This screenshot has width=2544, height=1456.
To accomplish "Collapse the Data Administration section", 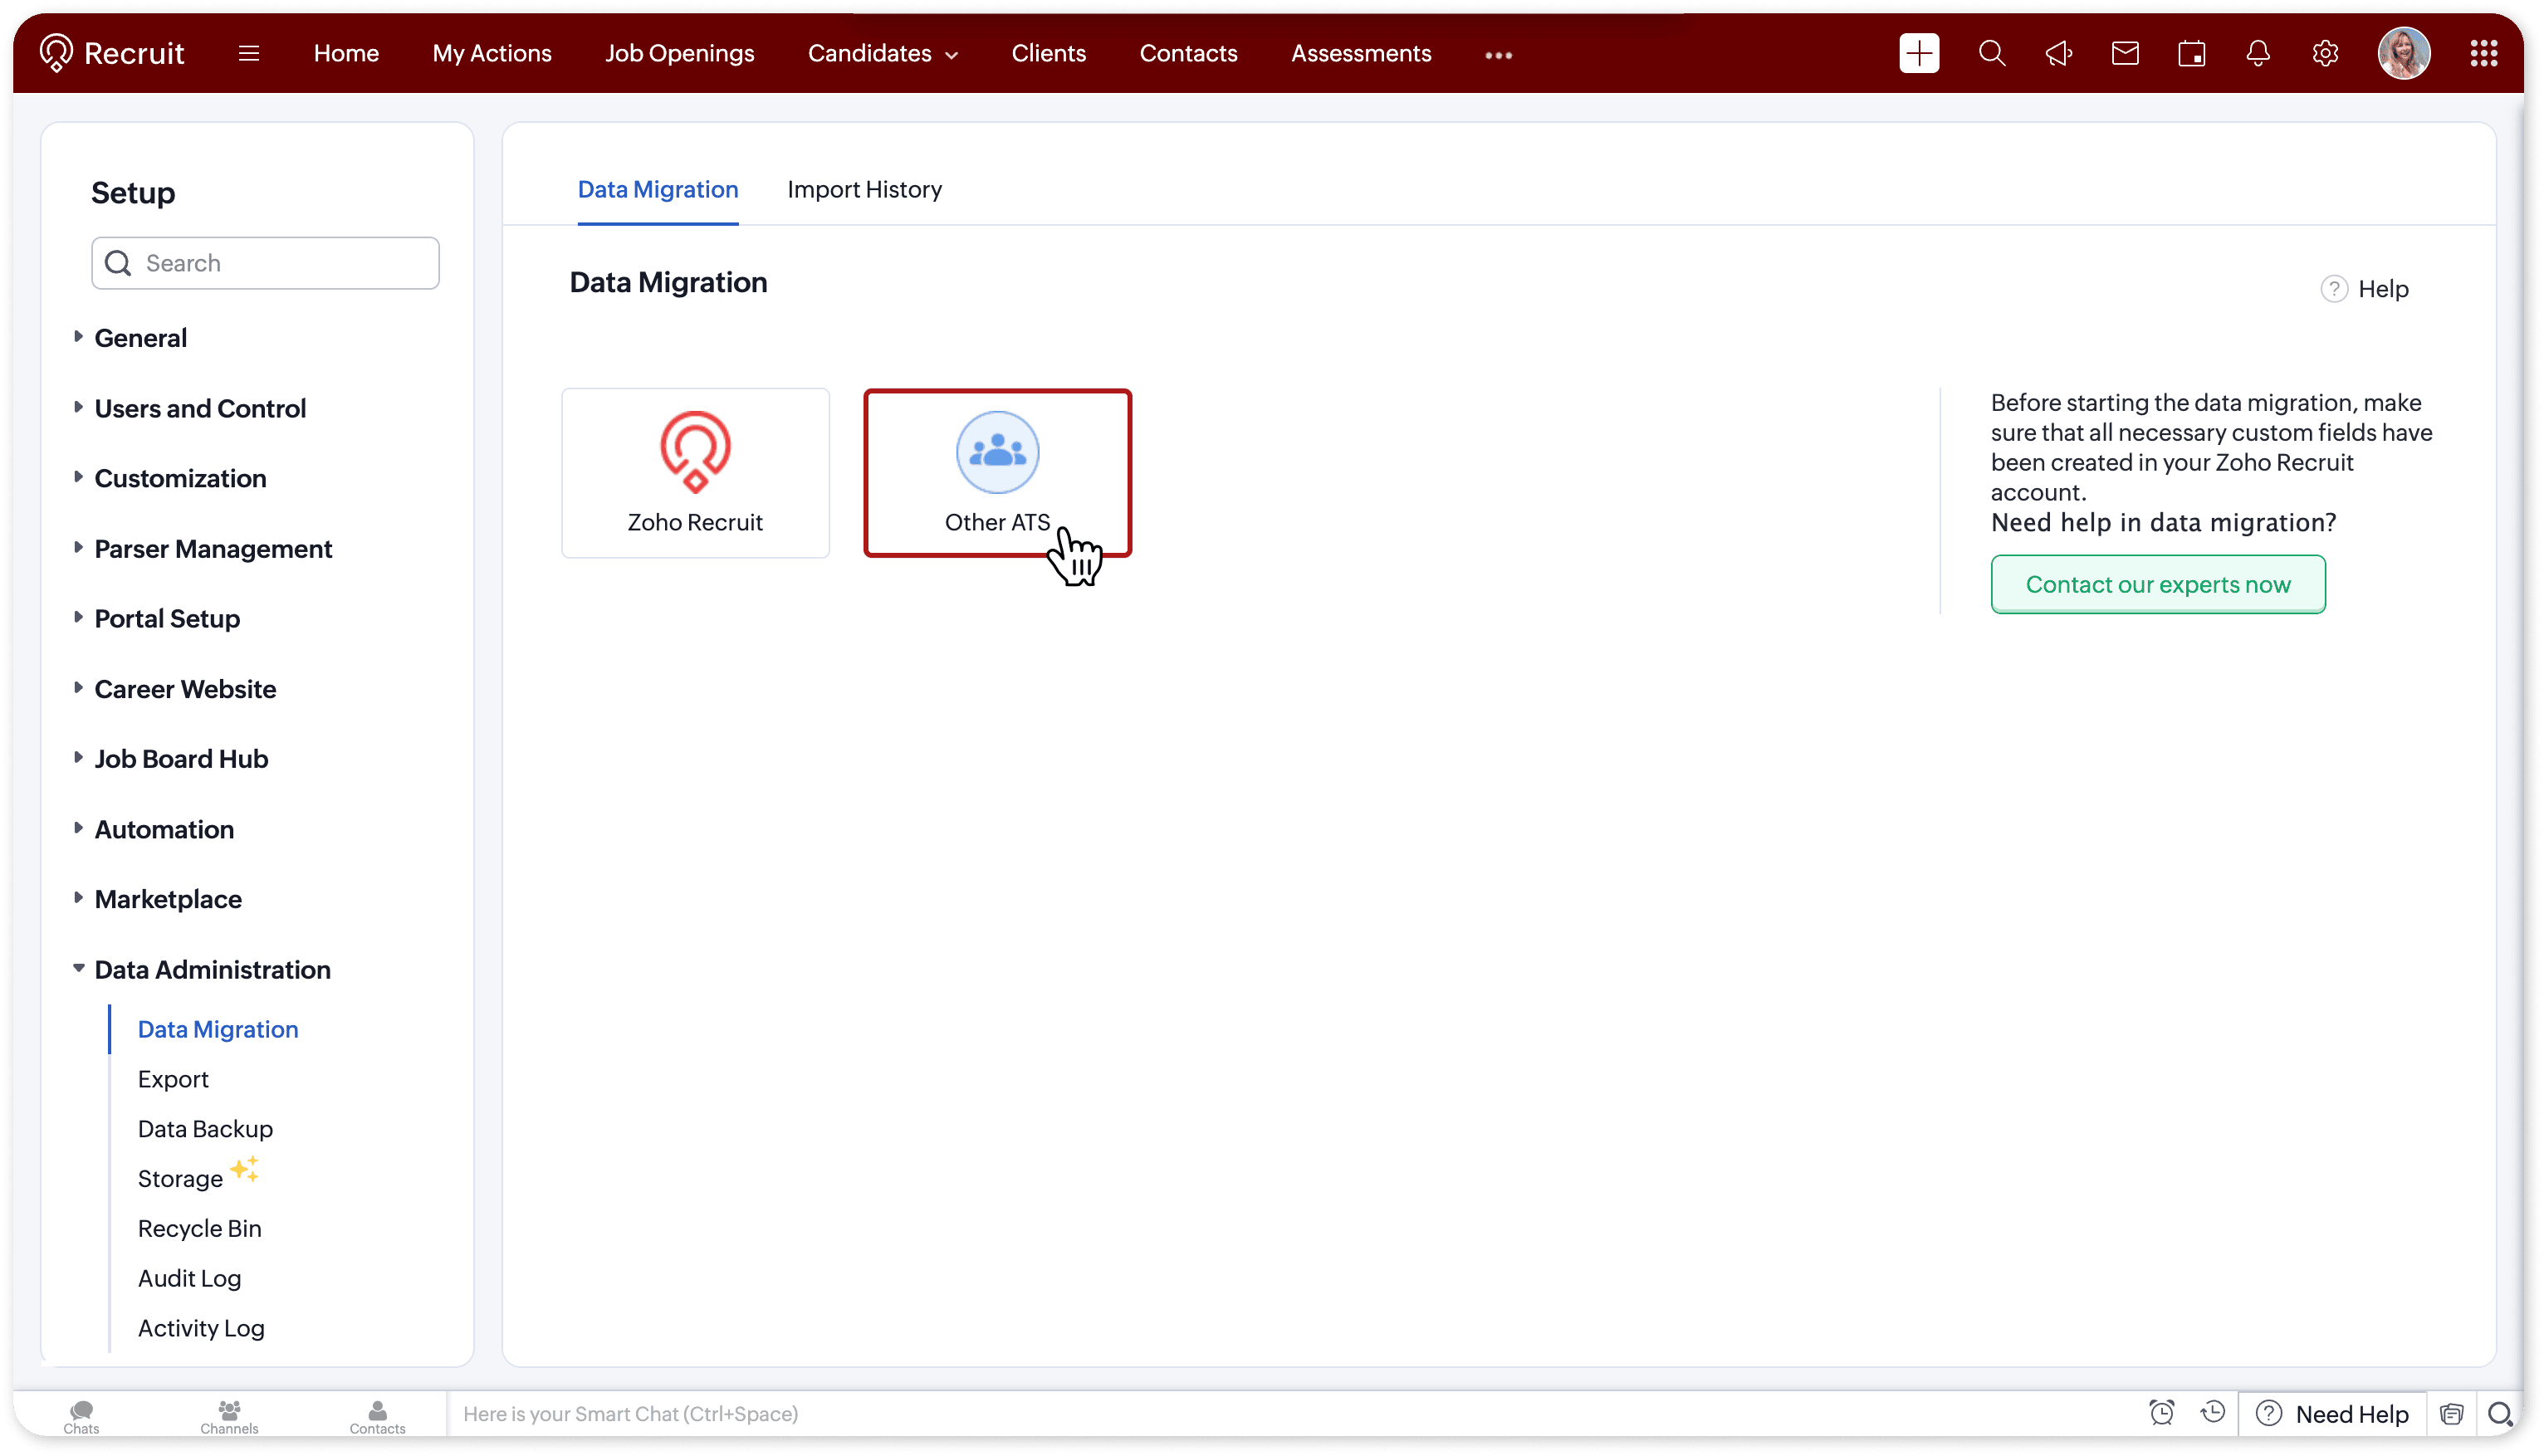I will tap(212, 969).
